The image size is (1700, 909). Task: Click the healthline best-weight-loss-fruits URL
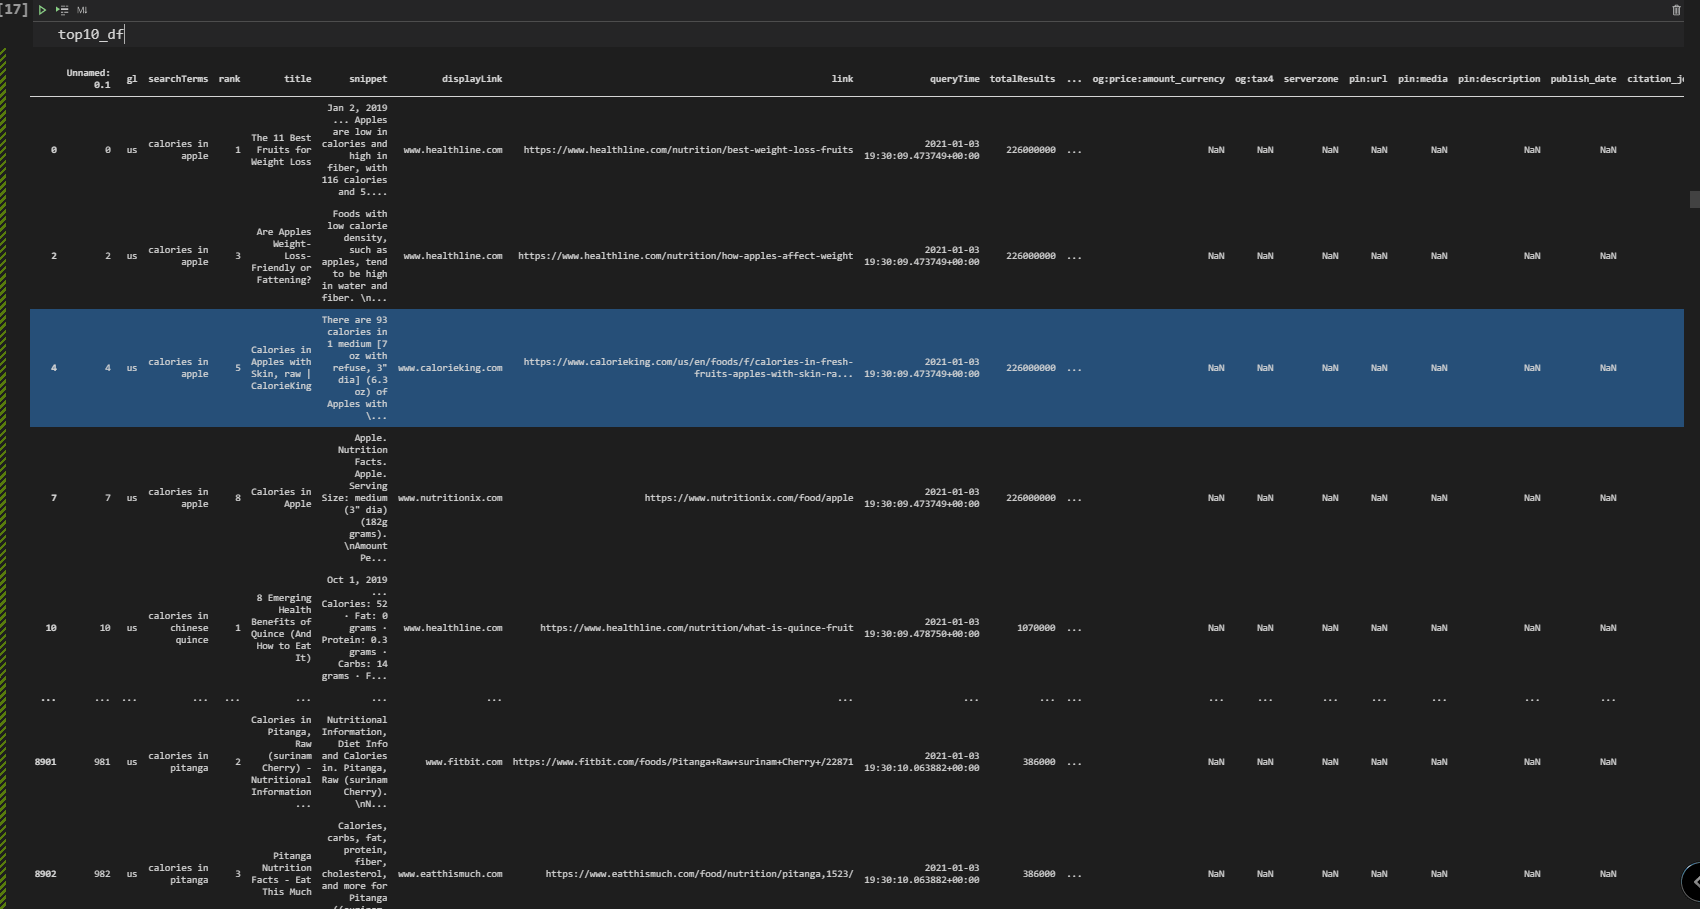click(688, 150)
